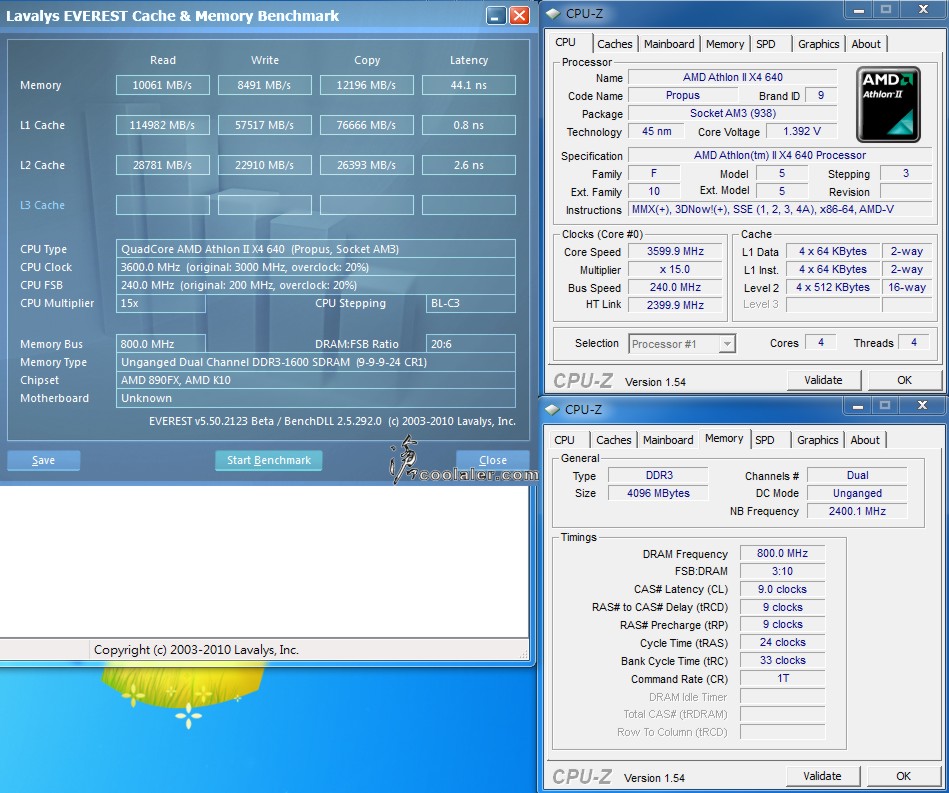Click the Multiplier x 15.0 value
Viewport: 949px width, 793px height.
[675, 269]
